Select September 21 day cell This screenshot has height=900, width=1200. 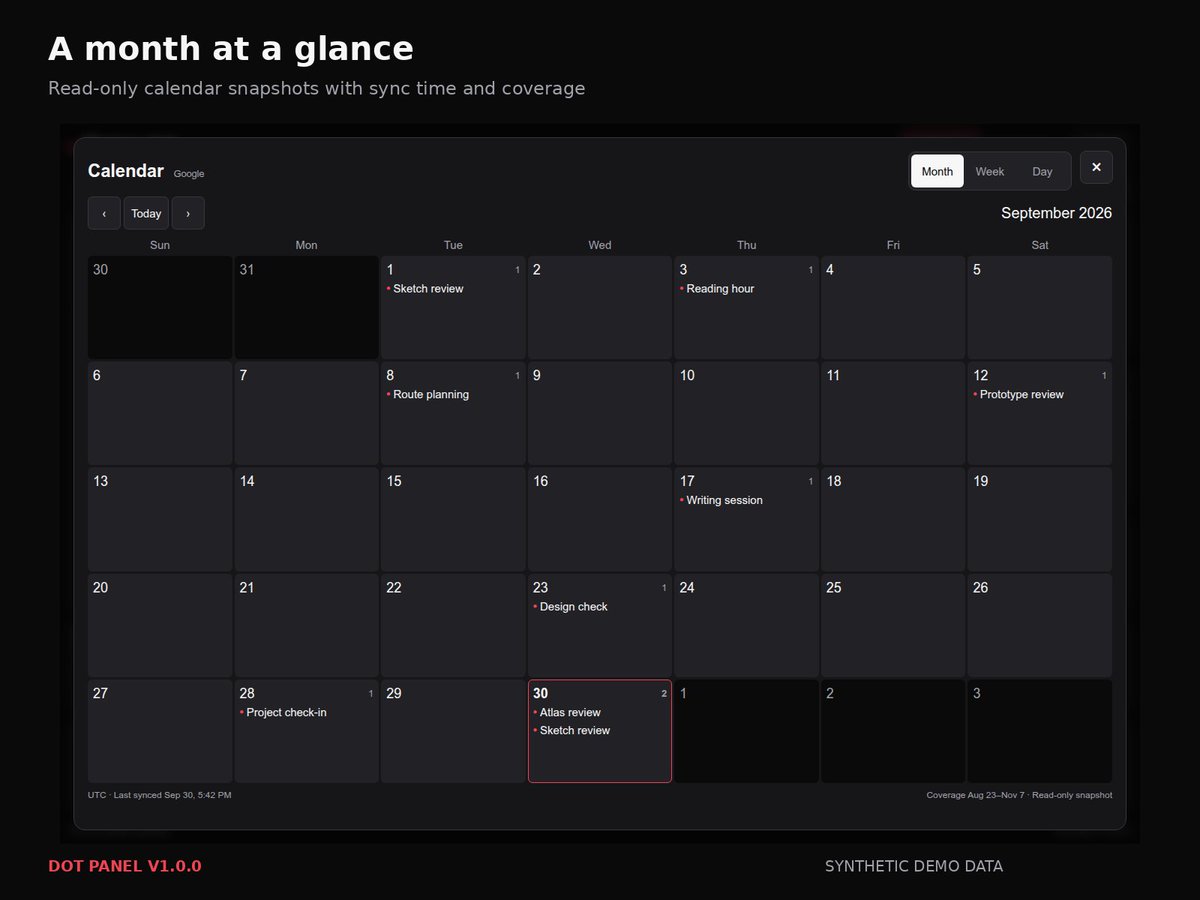[x=306, y=625]
